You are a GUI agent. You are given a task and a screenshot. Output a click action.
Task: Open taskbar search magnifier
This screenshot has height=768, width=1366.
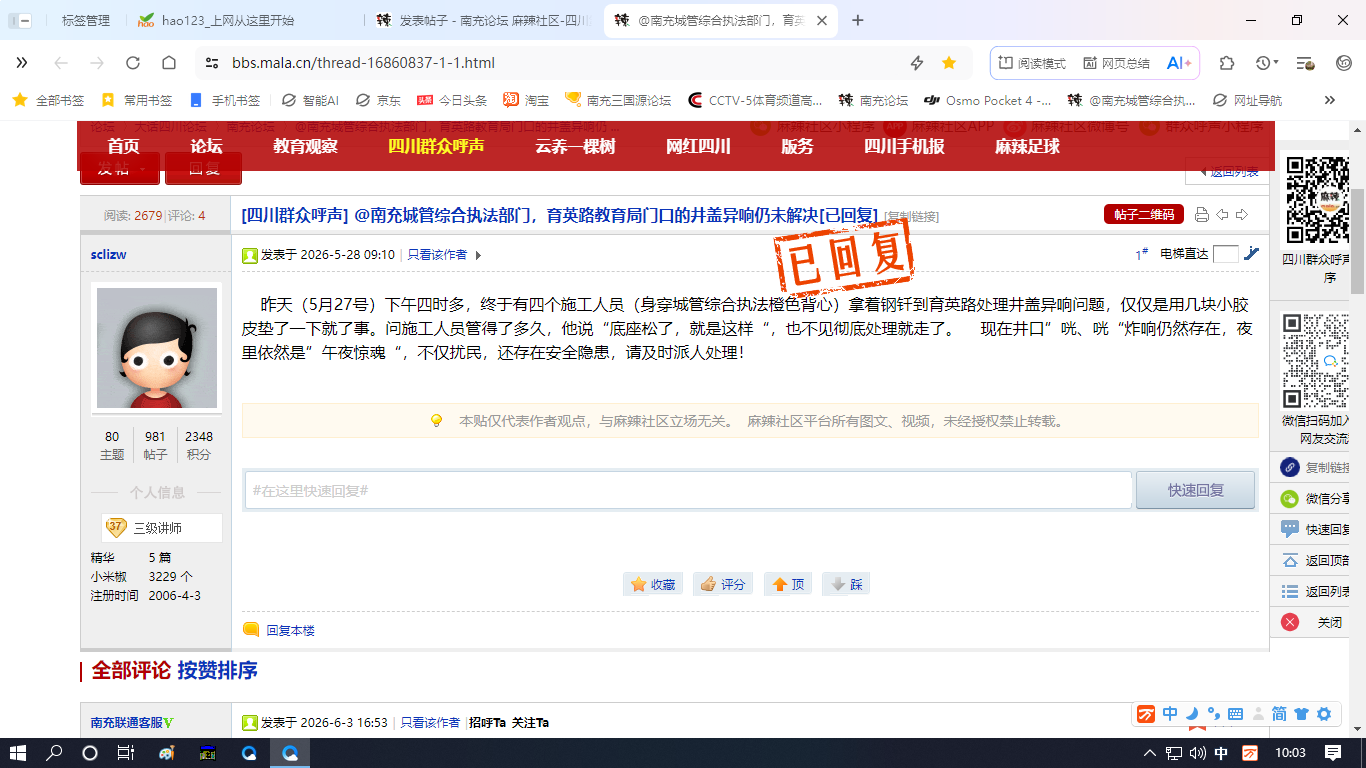pyautogui.click(x=54, y=752)
